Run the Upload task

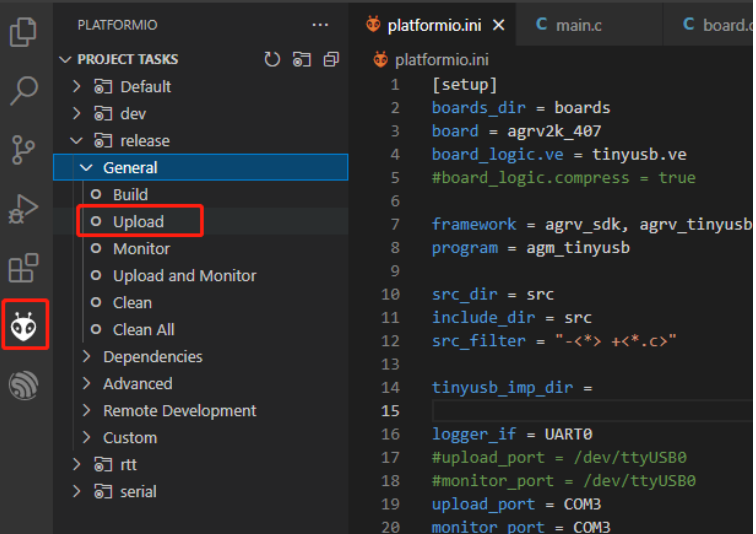[x=138, y=222]
